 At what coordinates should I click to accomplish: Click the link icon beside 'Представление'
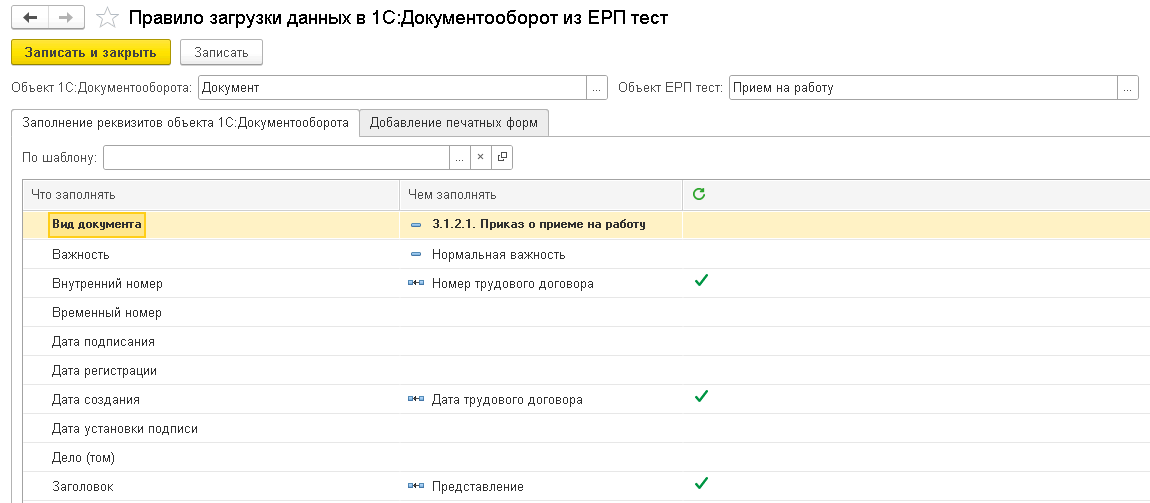pyautogui.click(x=416, y=487)
